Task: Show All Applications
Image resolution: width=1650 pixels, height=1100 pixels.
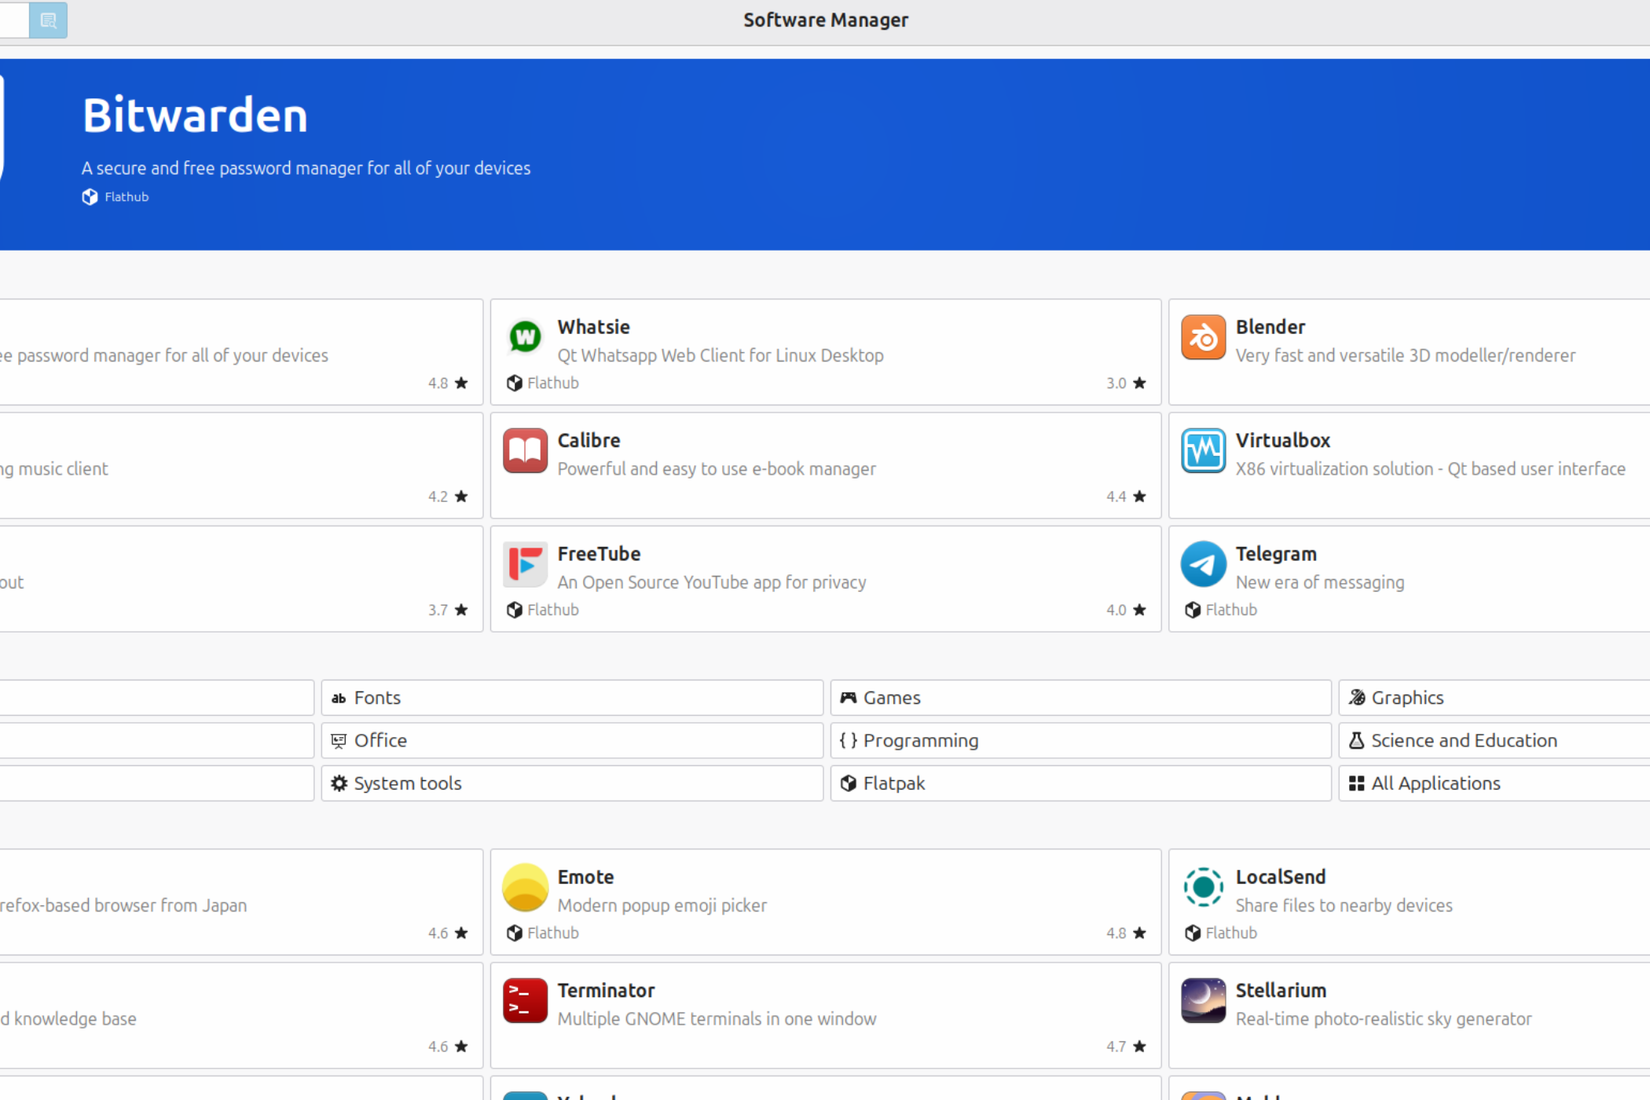Action: tap(1494, 784)
